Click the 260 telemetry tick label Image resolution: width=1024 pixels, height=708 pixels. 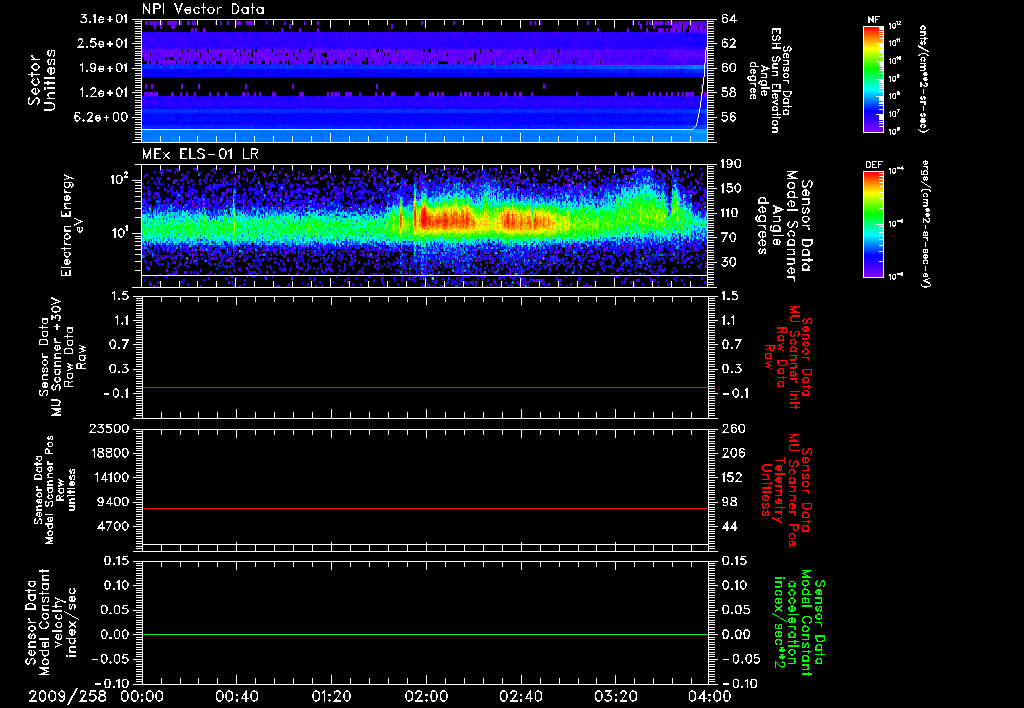coord(731,428)
